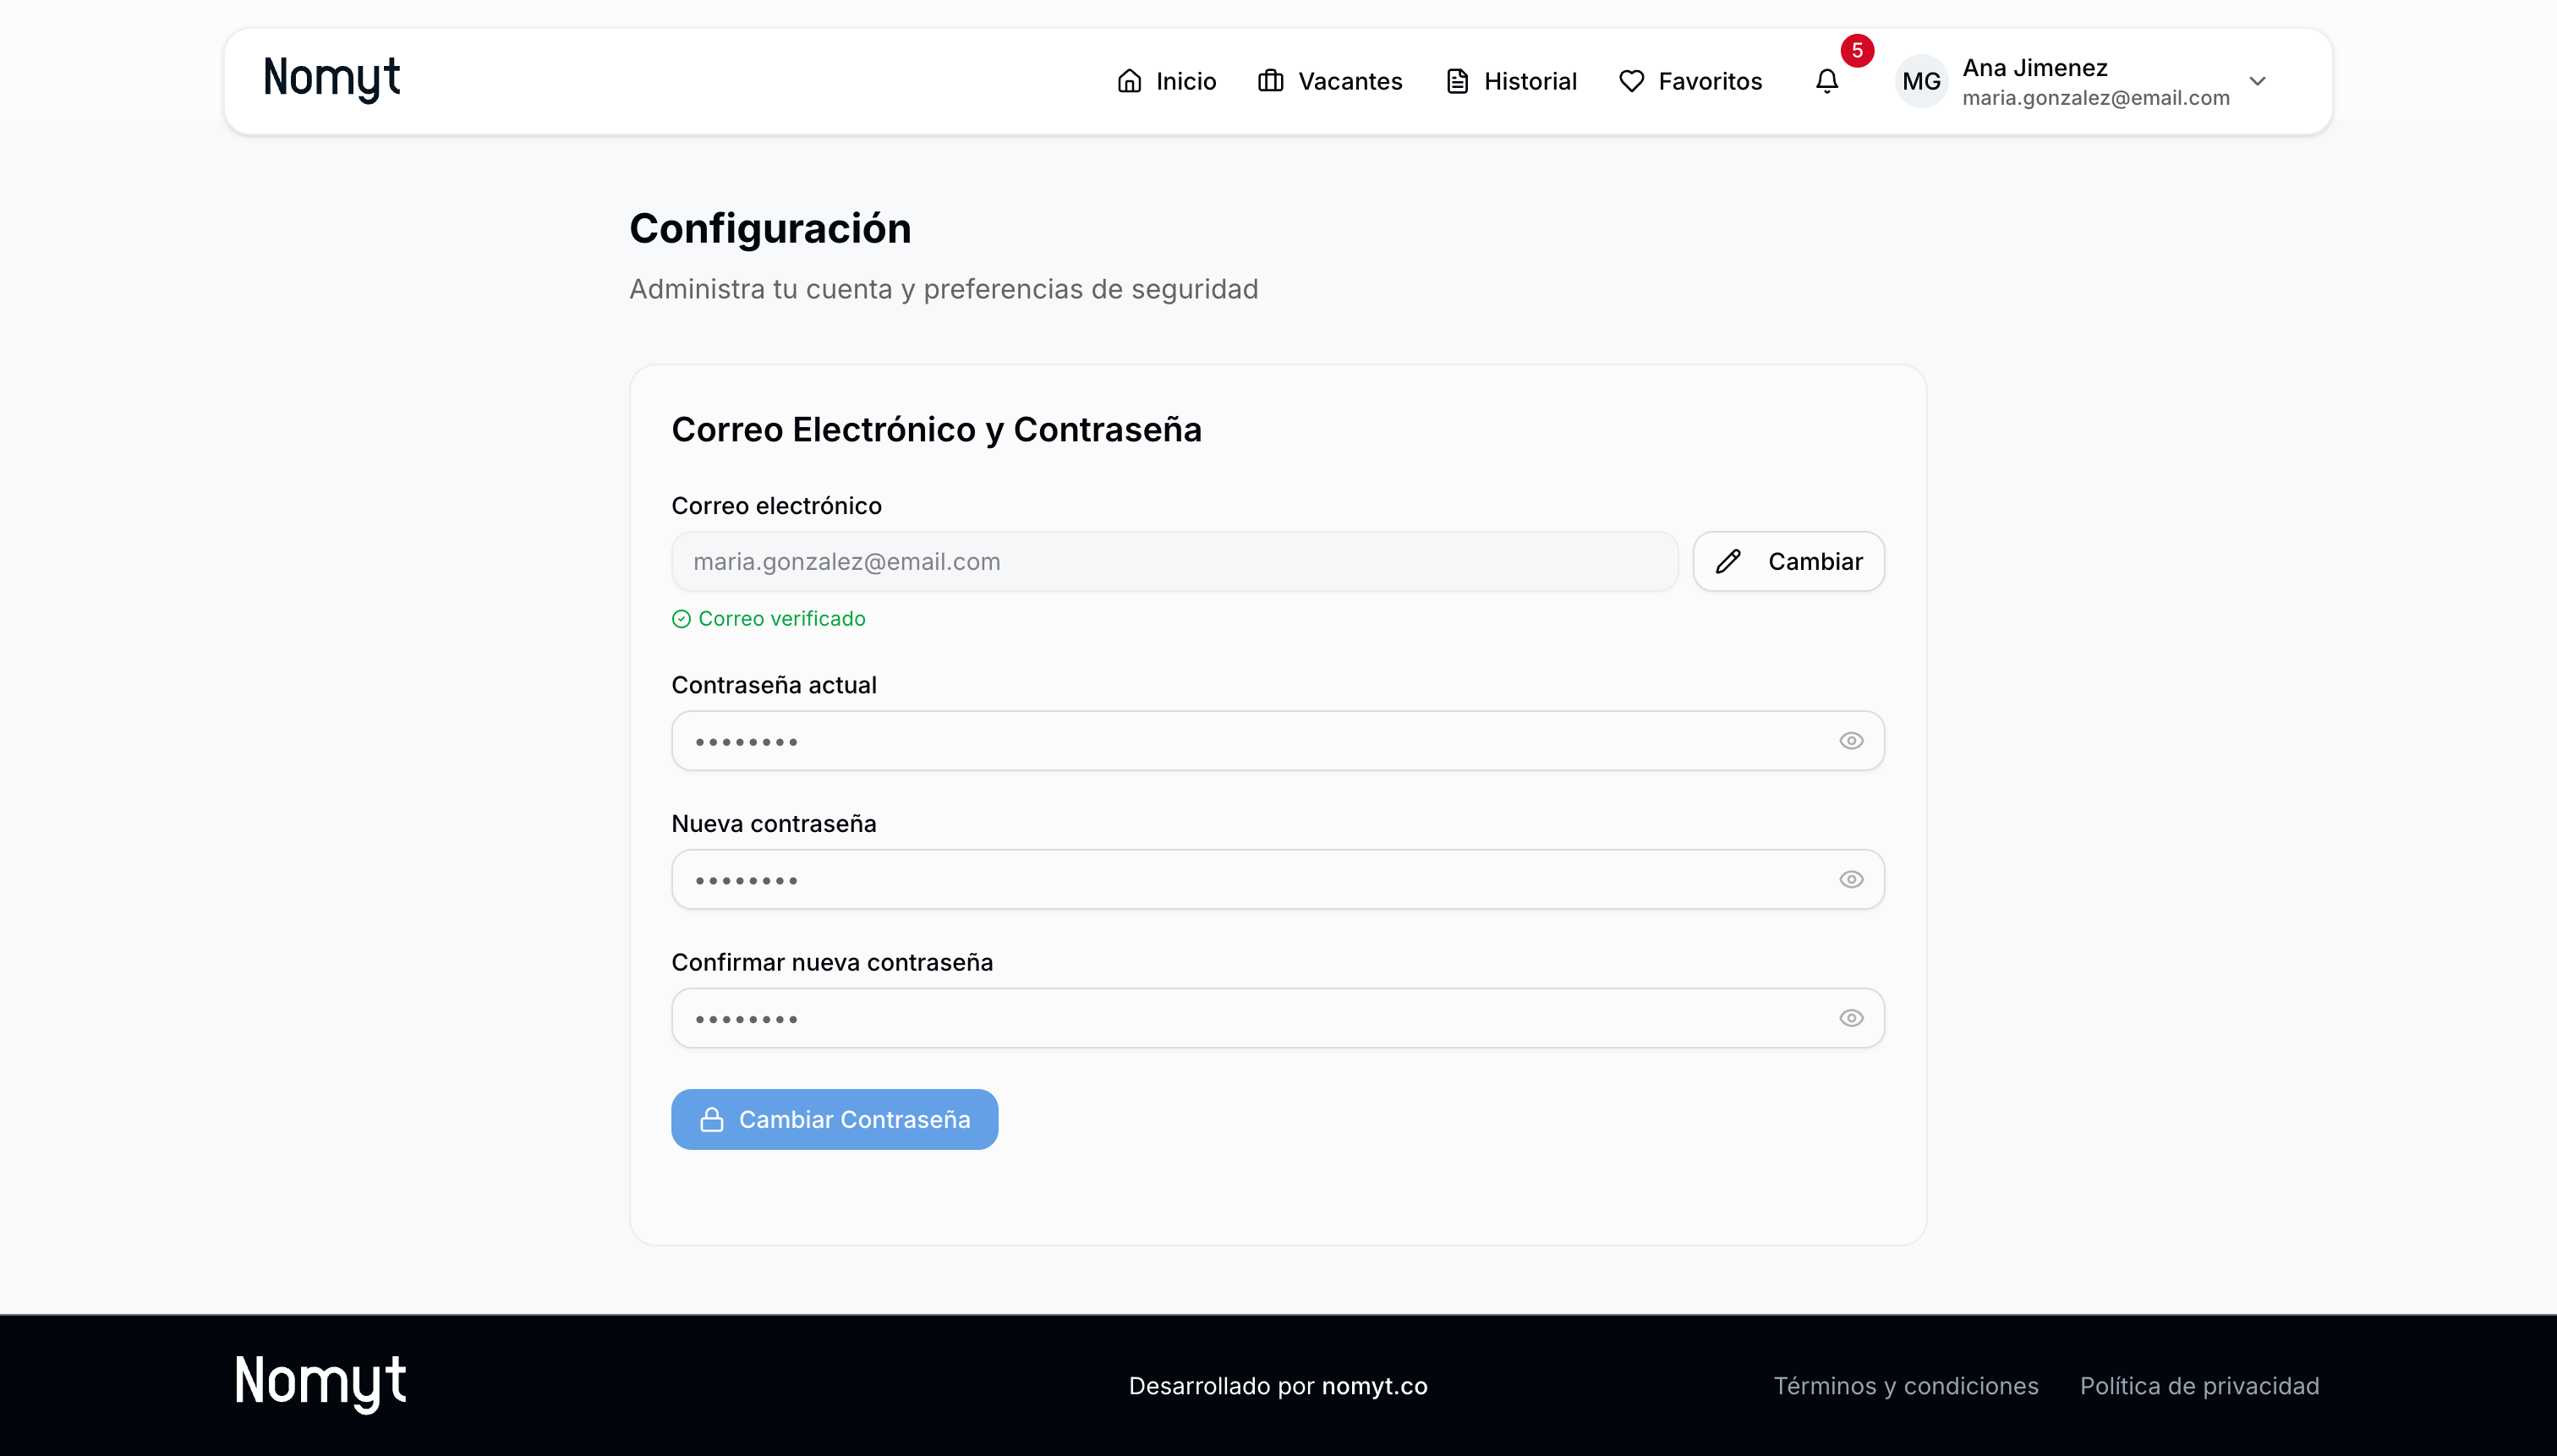The image size is (2557, 1456).
Task: Open Política de privacidad link
Action: click(2199, 1386)
